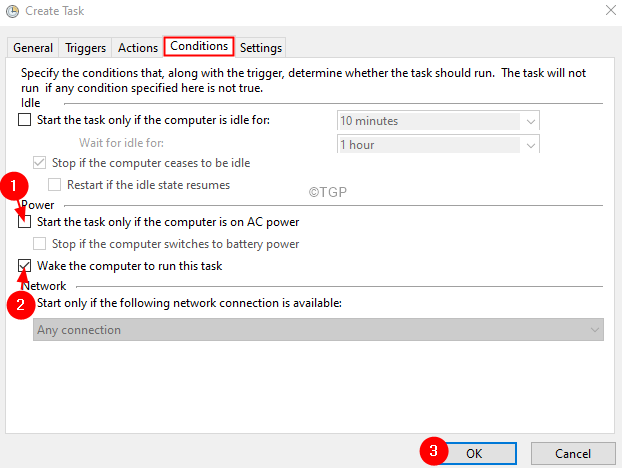The width and height of the screenshot is (622, 468).
Task: Open the Wait for idle 1 hour dropdown
Action: [x=439, y=145]
